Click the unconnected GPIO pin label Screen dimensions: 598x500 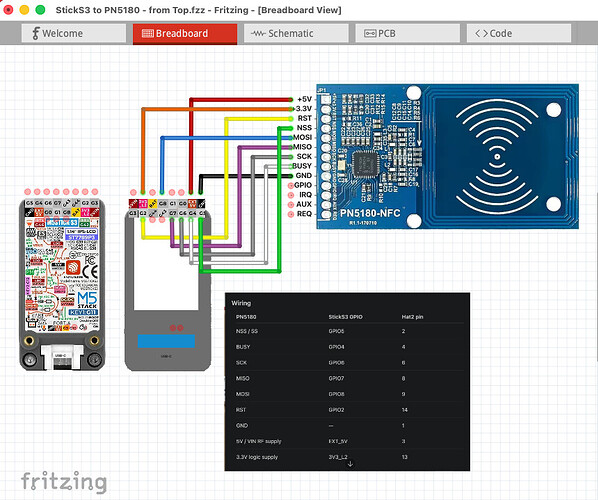point(303,185)
